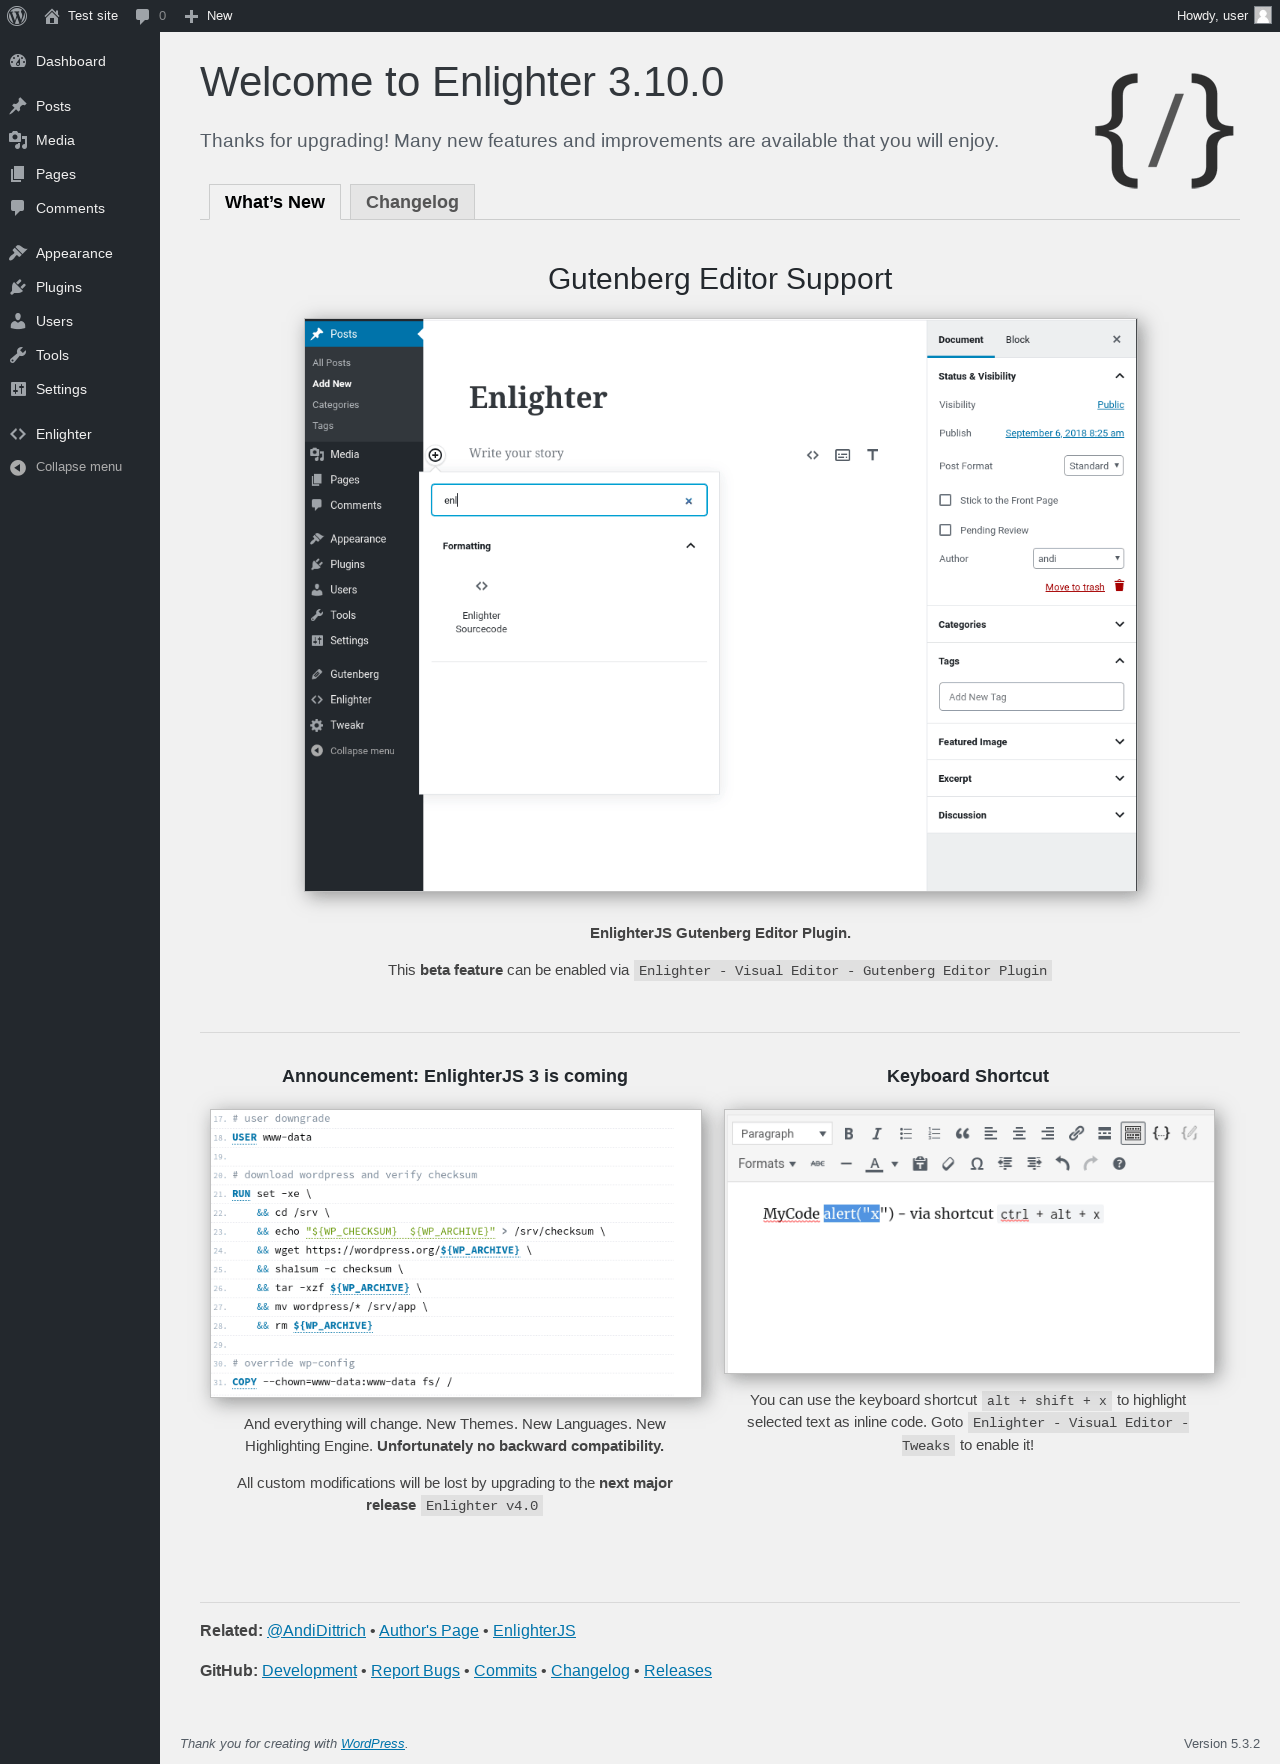Expand the Excerpt panel chevron

coord(1119,778)
